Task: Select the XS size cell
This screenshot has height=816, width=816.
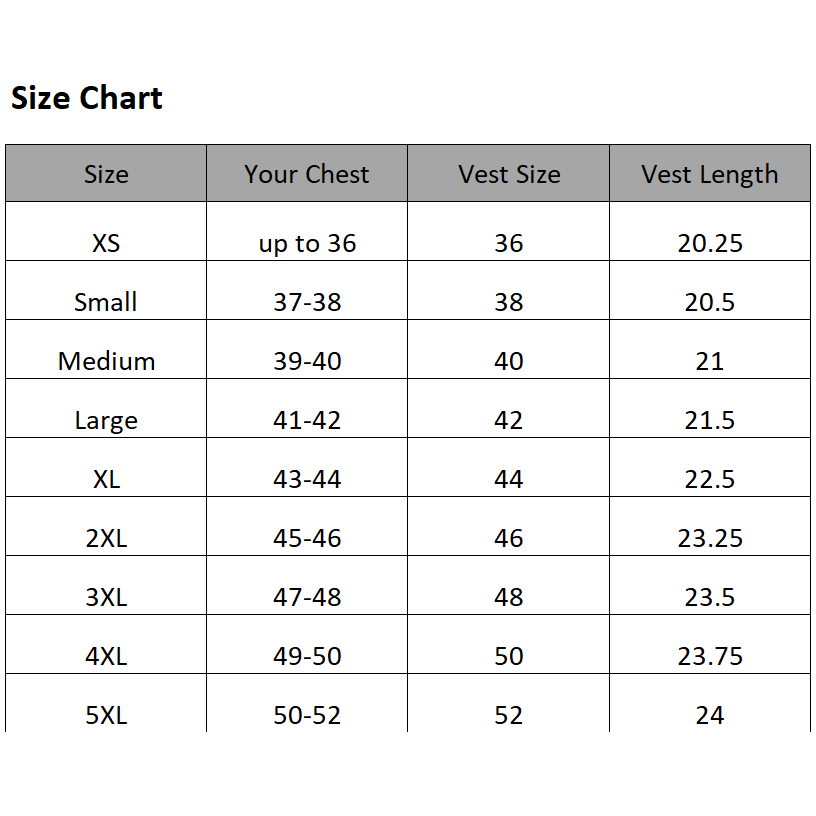Action: 106,243
